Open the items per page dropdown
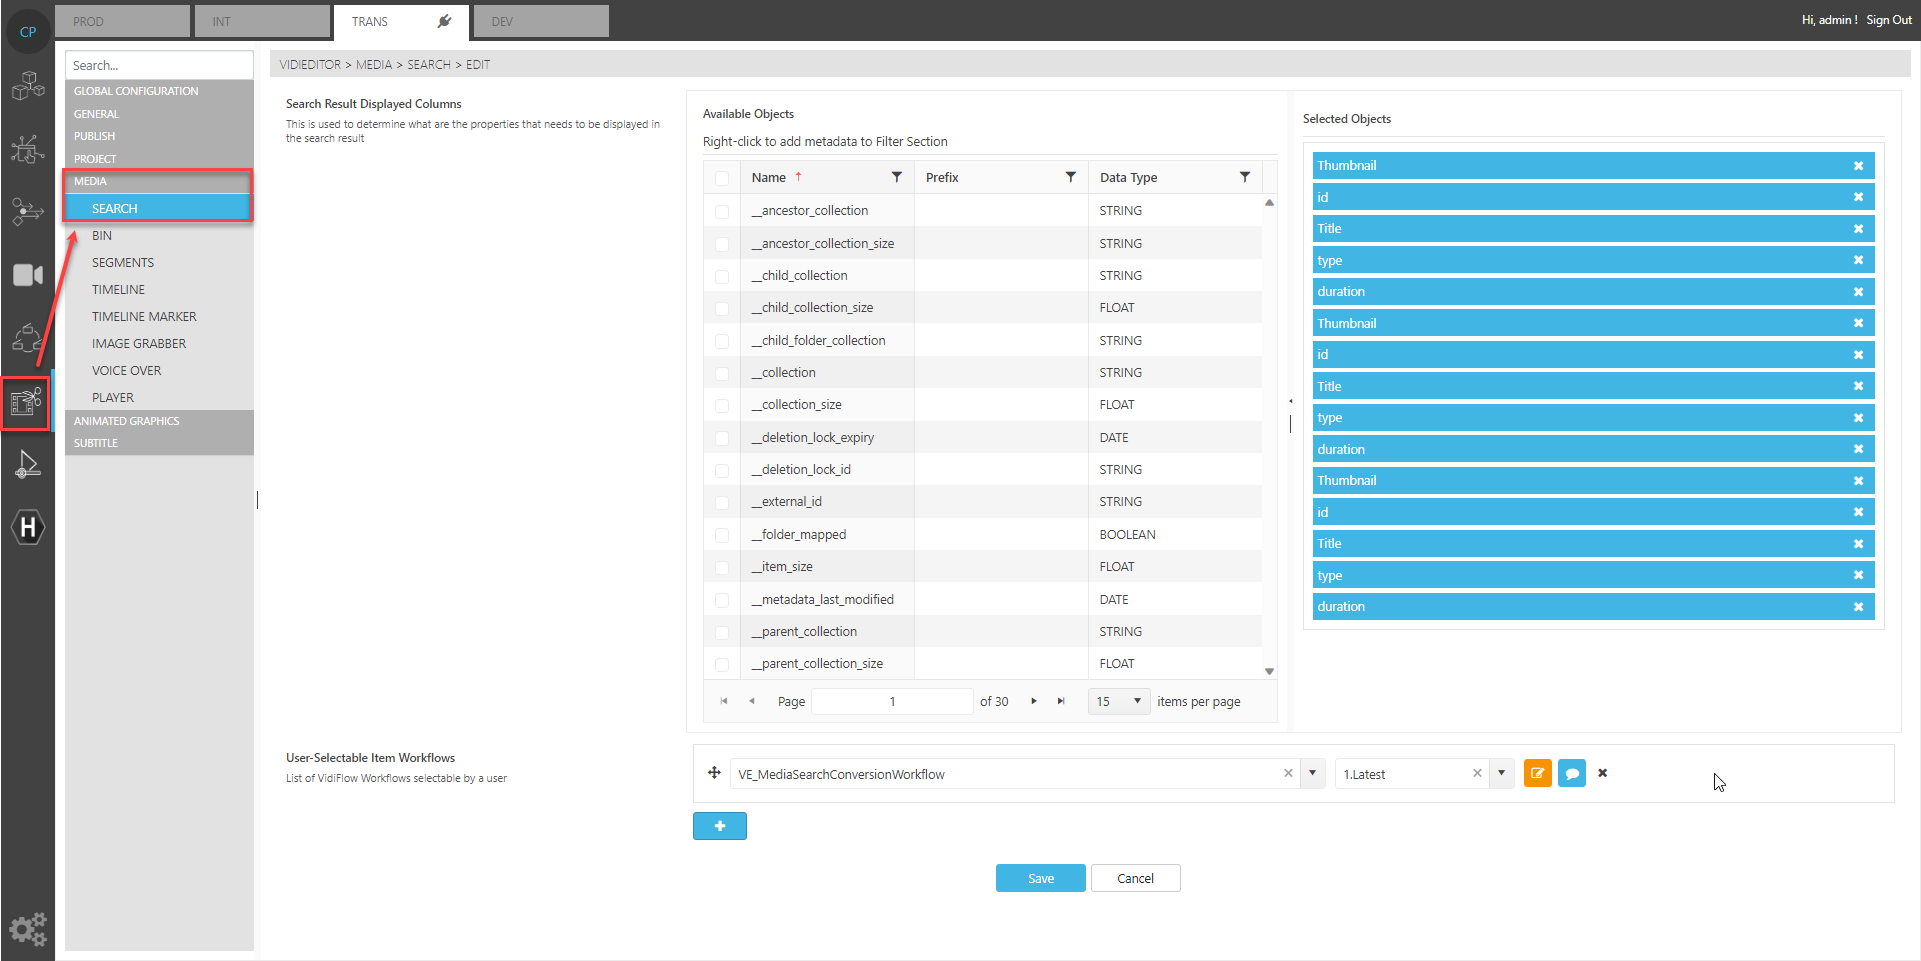This screenshot has height=961, width=1921. (1137, 702)
